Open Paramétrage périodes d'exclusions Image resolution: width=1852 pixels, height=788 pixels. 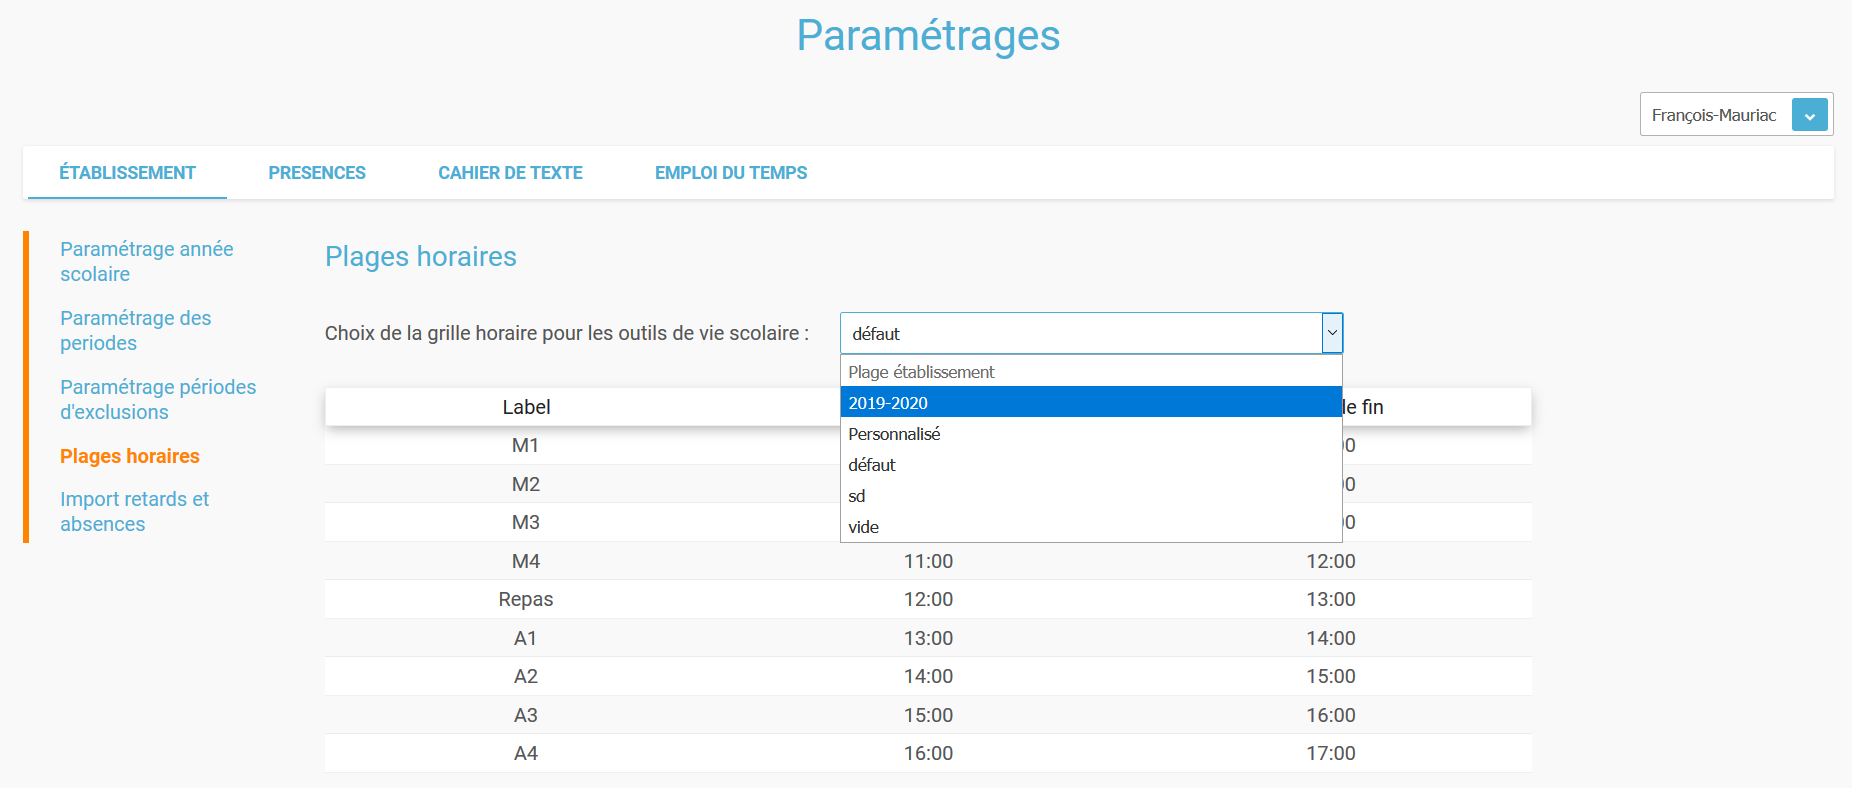tap(158, 399)
